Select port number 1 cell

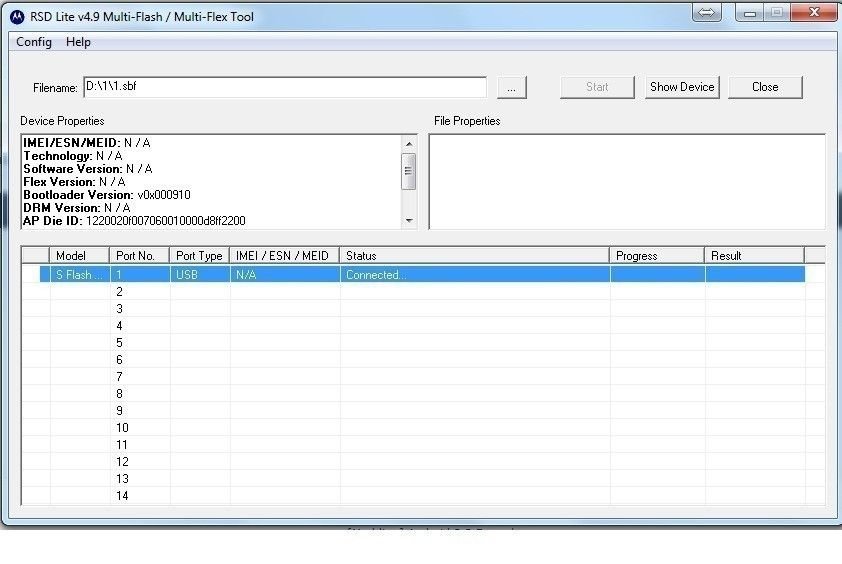tap(140, 274)
